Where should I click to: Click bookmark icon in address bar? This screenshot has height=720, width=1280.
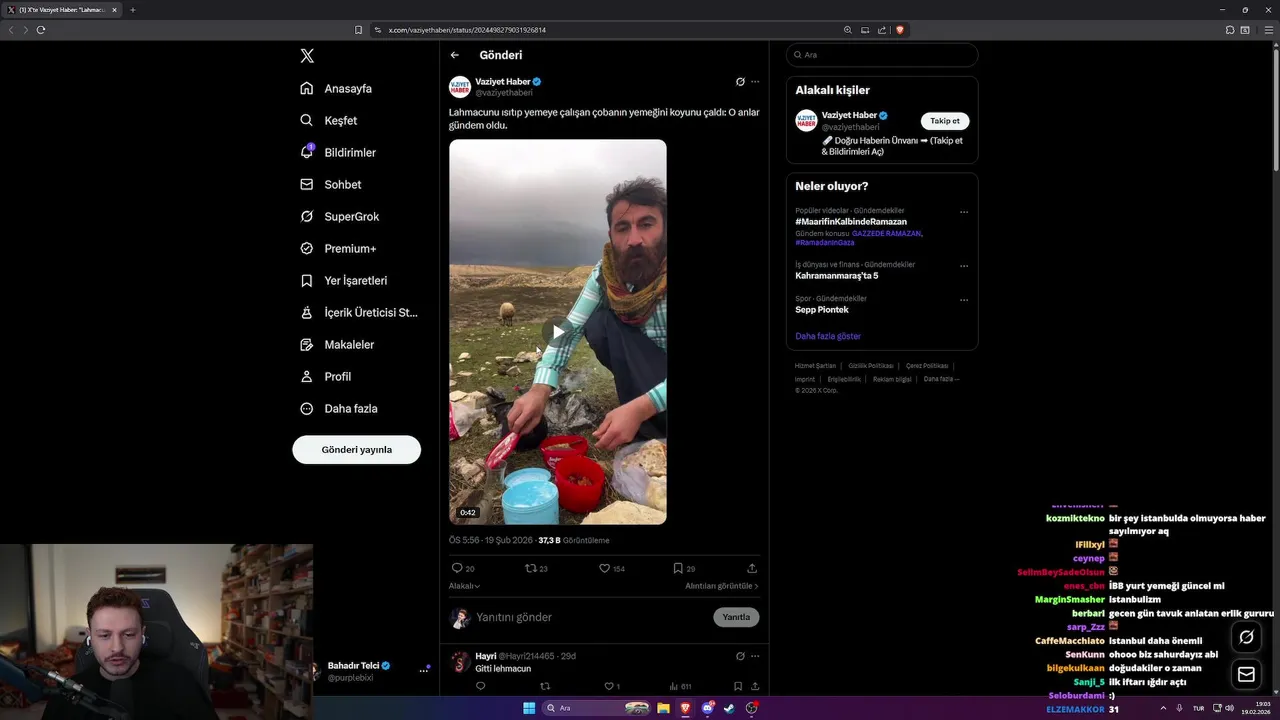(x=359, y=30)
